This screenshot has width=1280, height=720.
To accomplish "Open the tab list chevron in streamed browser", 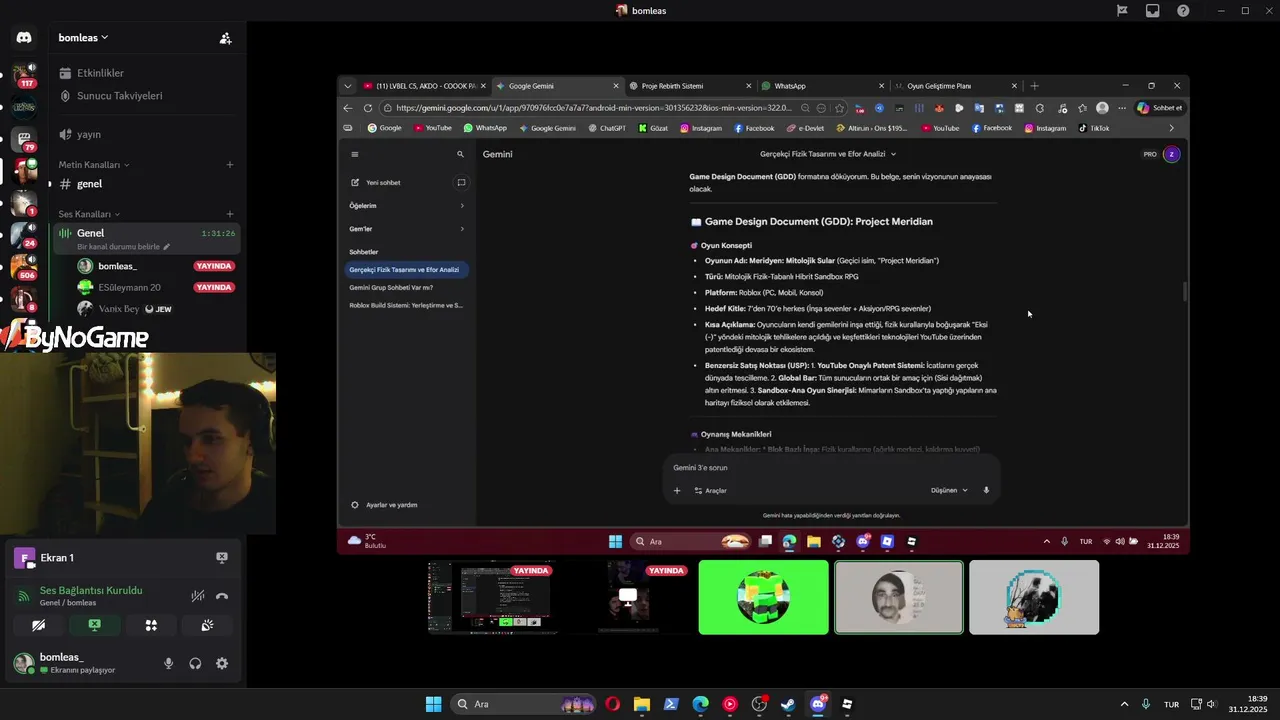I will [347, 86].
